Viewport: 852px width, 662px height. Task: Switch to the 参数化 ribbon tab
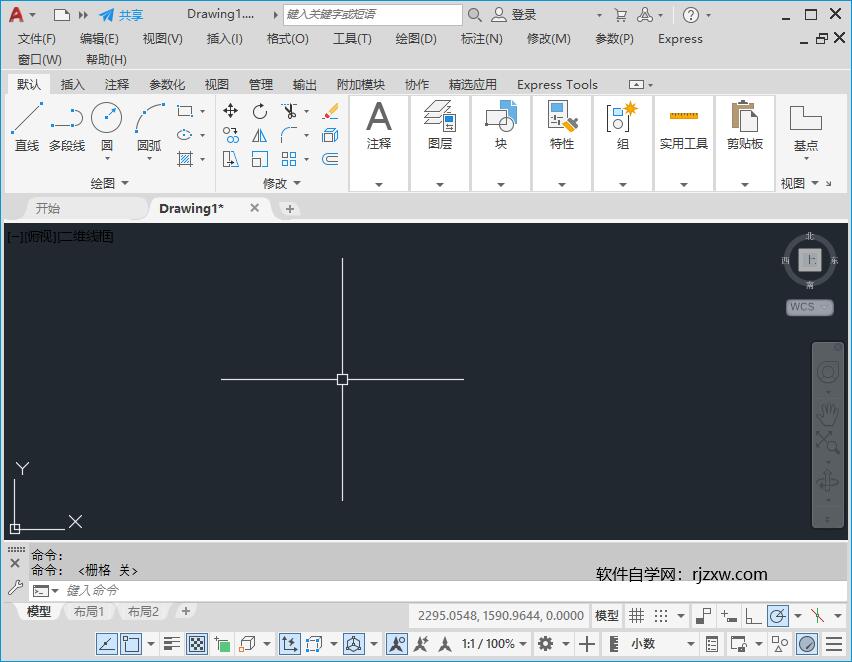tap(167, 84)
